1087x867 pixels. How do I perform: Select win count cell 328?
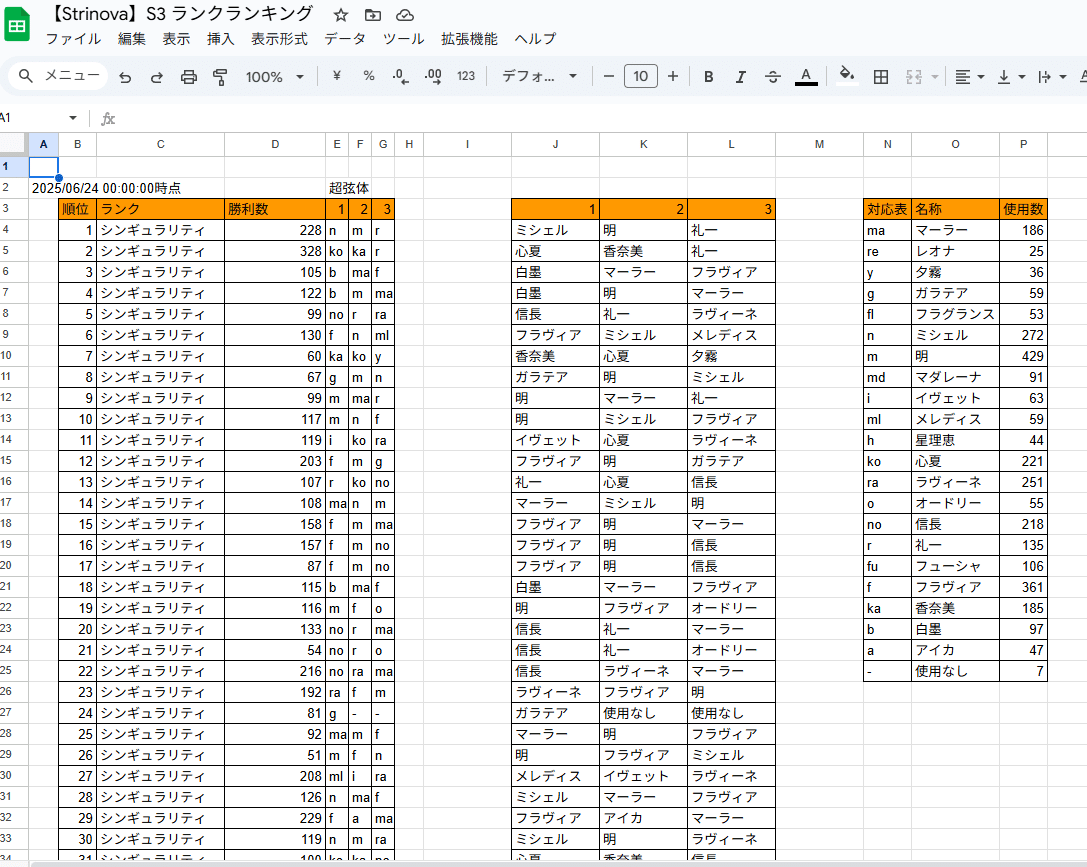(275, 251)
